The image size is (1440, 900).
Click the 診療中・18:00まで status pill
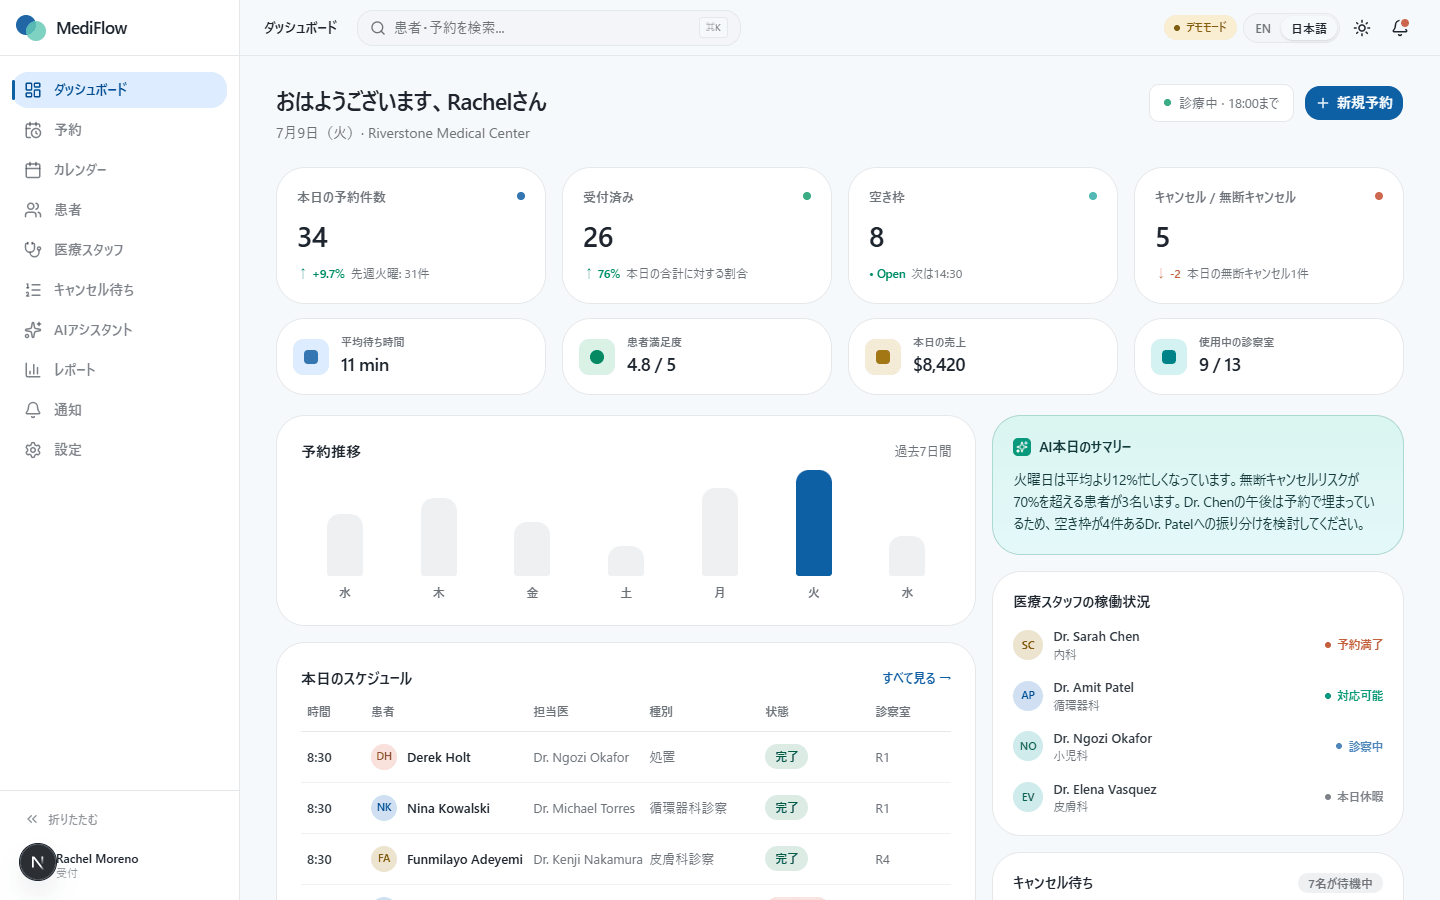[x=1221, y=103]
